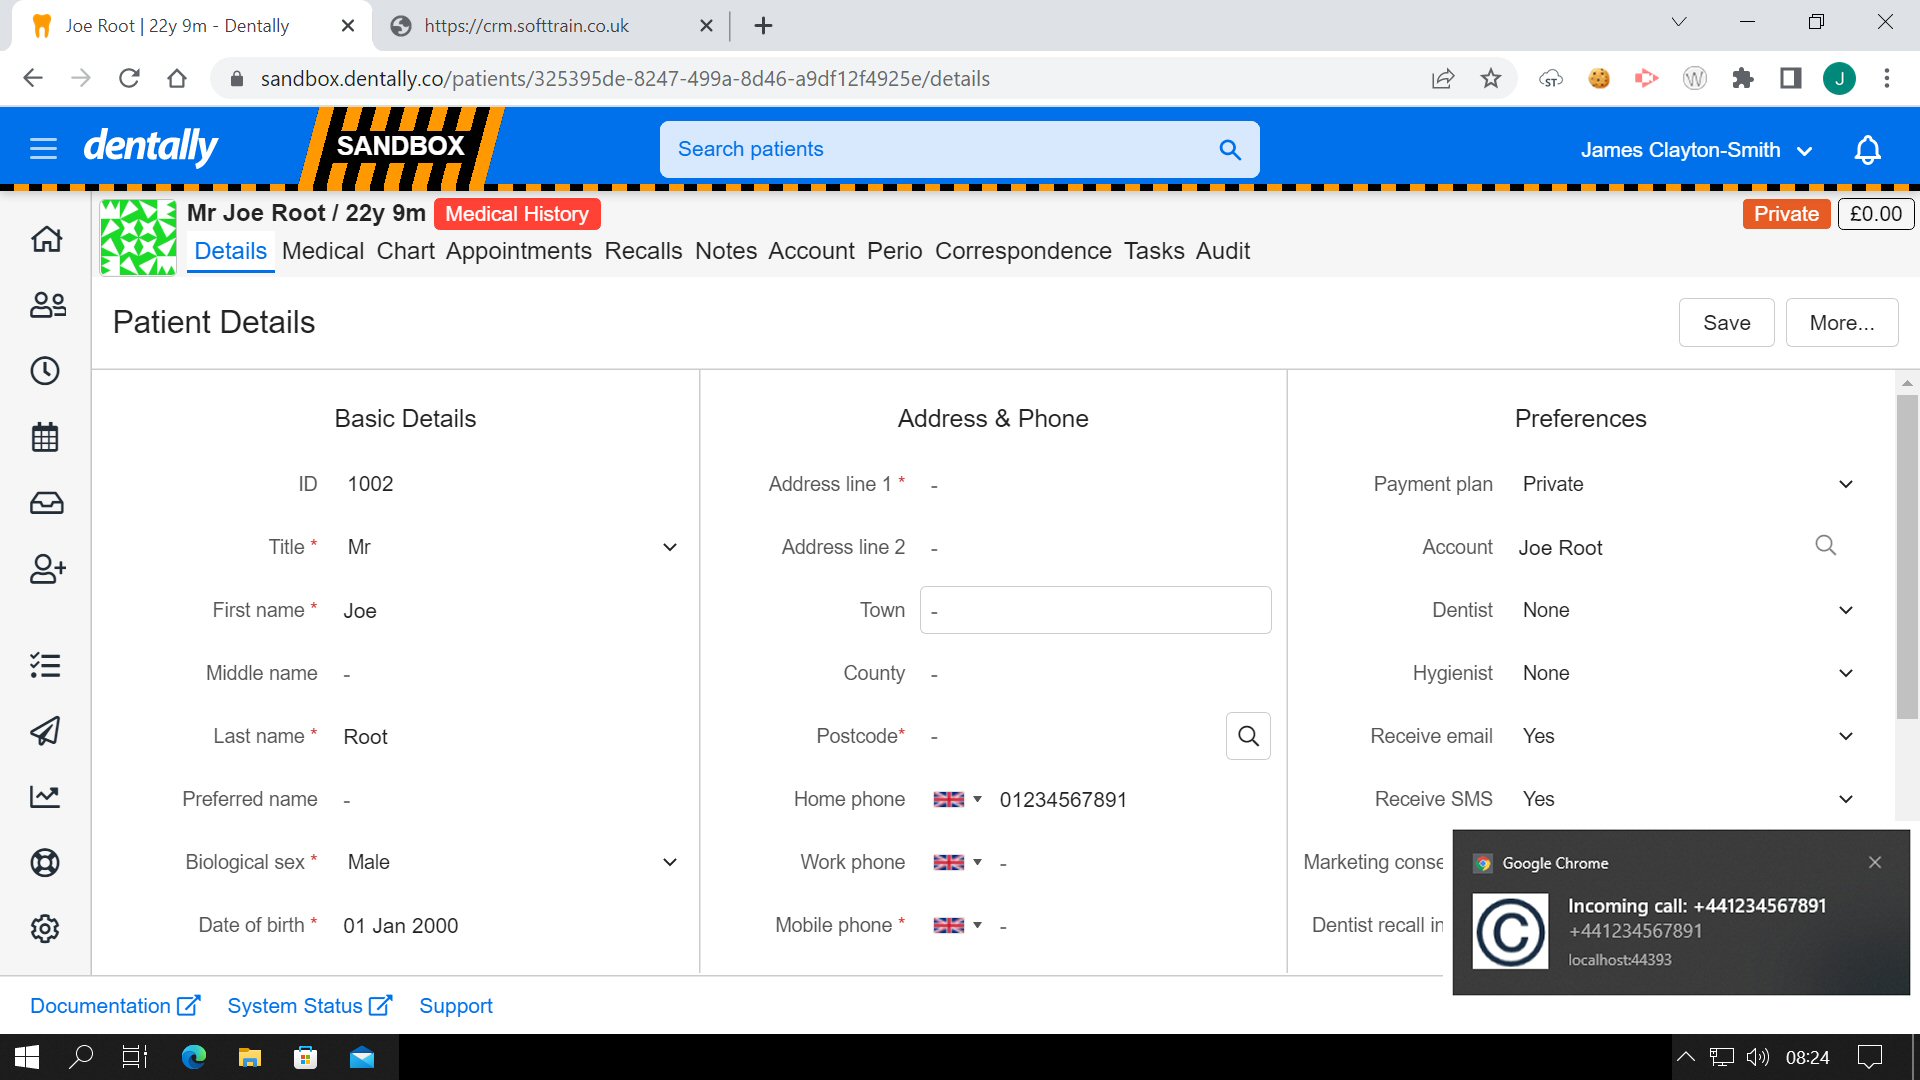Screen dimensions: 1920x1080
Task: Open the Title dropdown showing Mr
Action: 512,547
